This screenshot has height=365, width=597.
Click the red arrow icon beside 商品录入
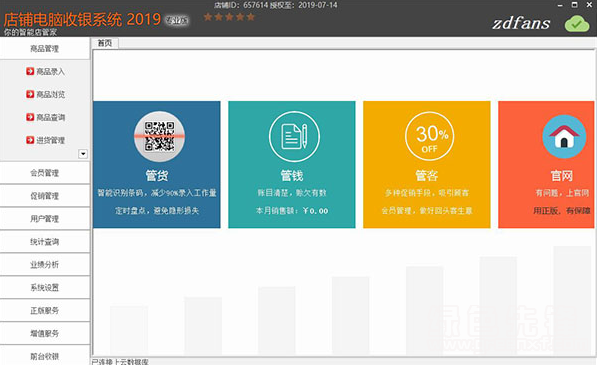click(x=30, y=71)
